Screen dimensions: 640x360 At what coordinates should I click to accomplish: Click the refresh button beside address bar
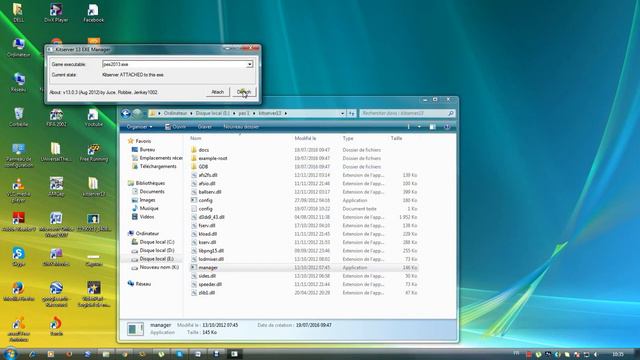[x=352, y=113]
